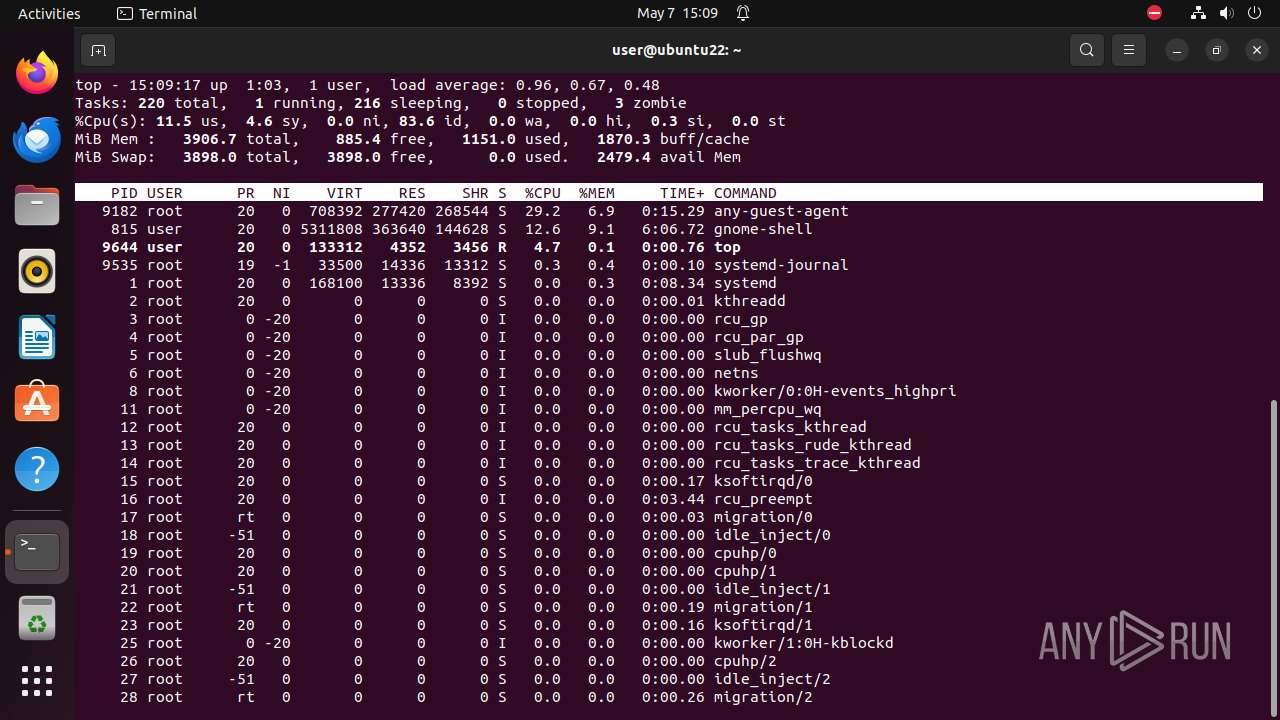1280x720 pixels.
Task: Click the user@ubuntu22 window title
Action: tap(677, 50)
